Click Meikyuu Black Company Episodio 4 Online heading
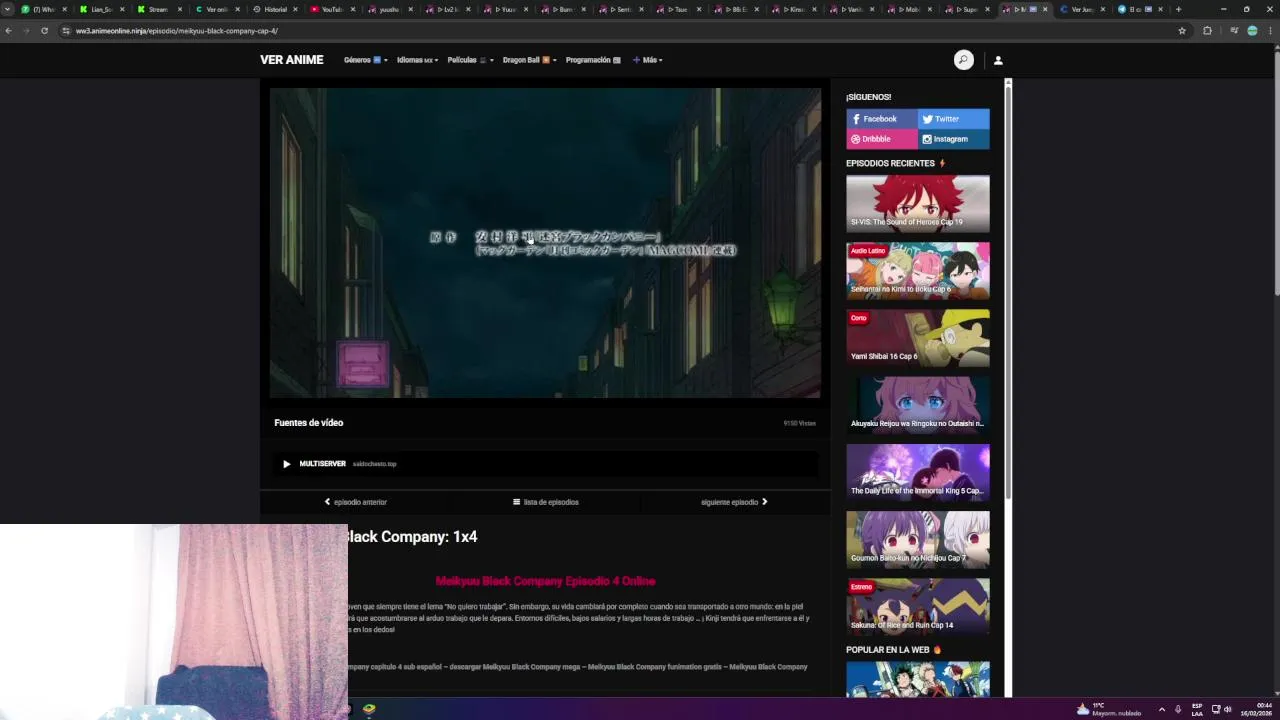 (x=545, y=581)
